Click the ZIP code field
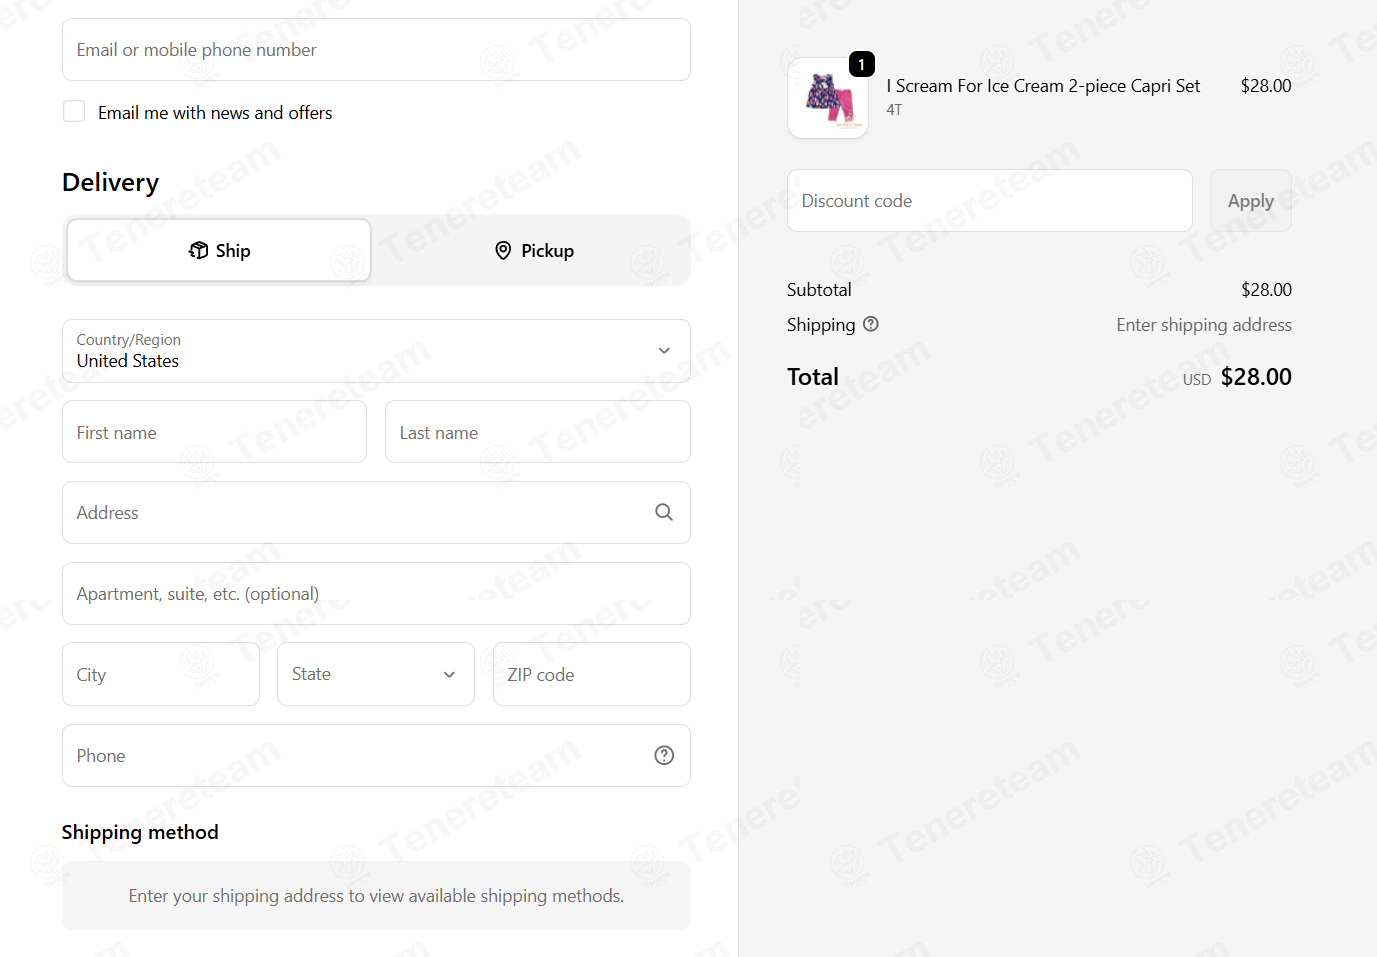 592,674
